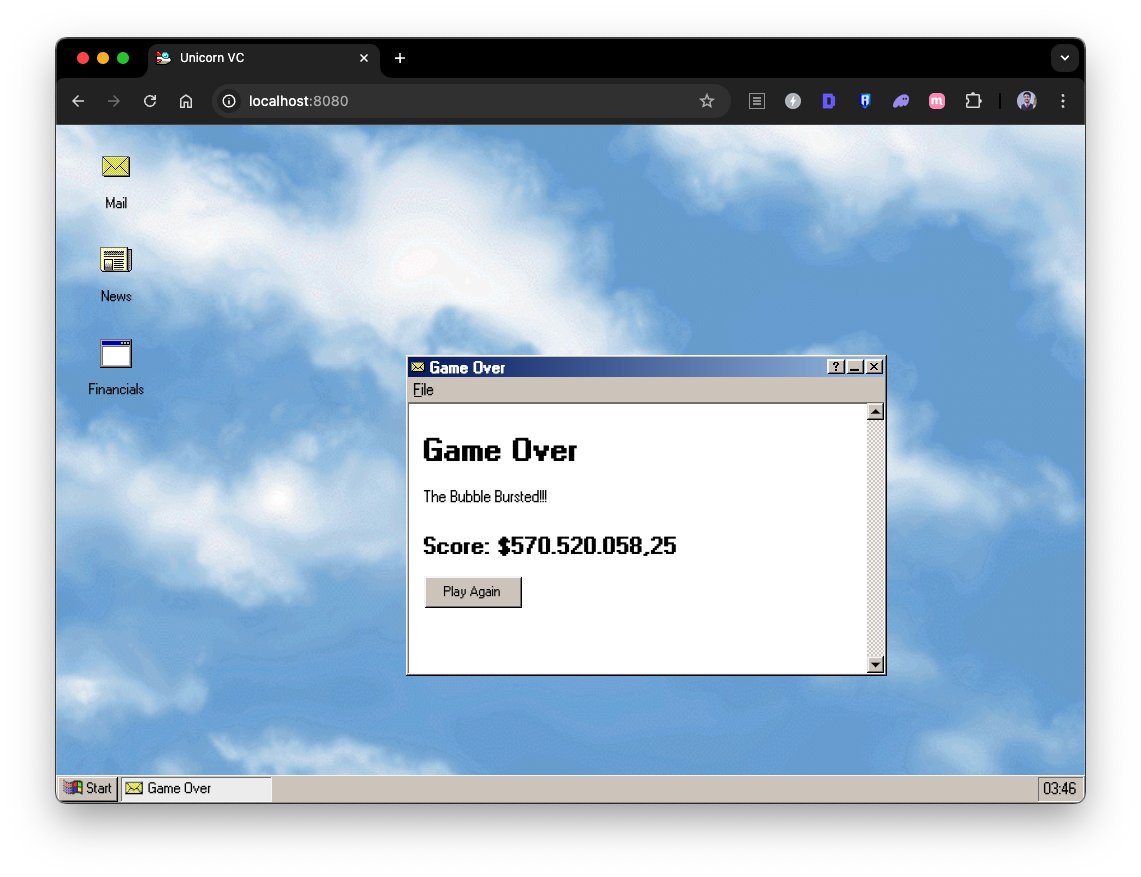Open the Chrome three-dot menu
Screen dimensions: 1141x877
tap(1063, 101)
